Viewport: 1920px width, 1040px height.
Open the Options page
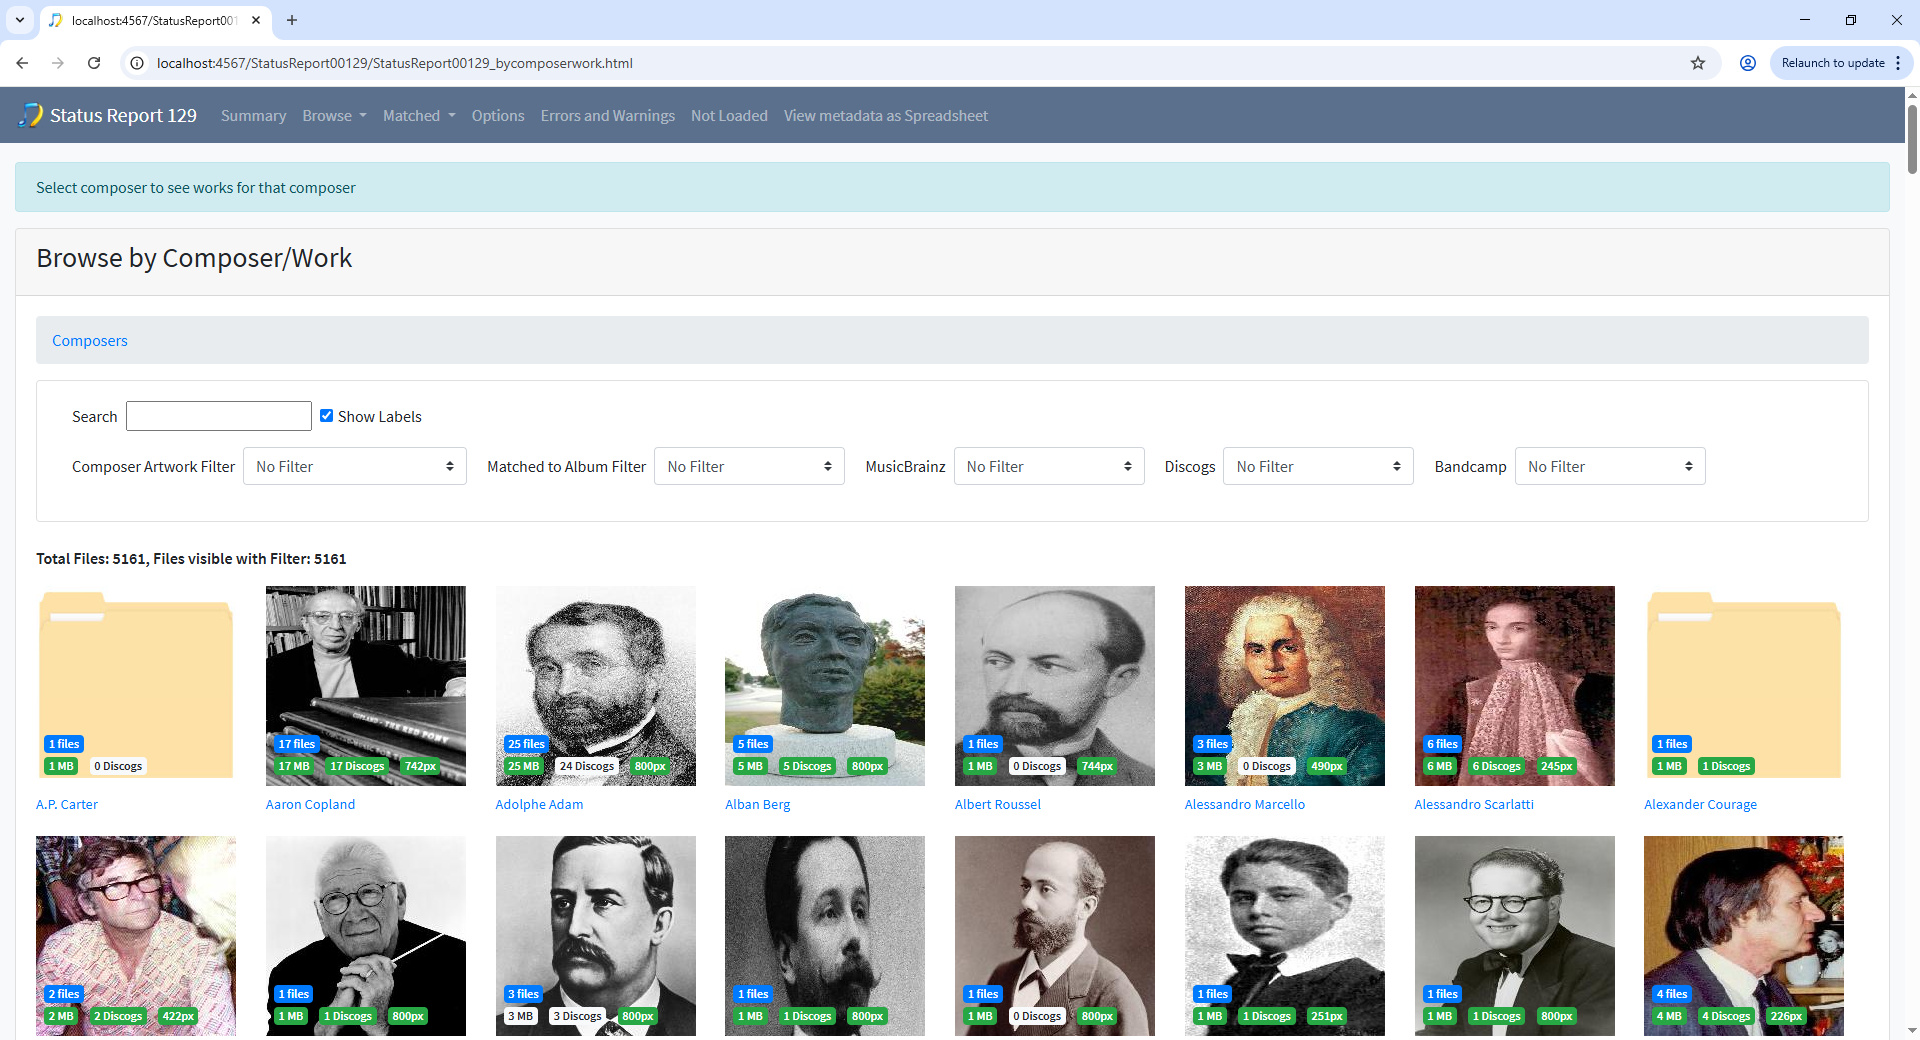click(498, 115)
